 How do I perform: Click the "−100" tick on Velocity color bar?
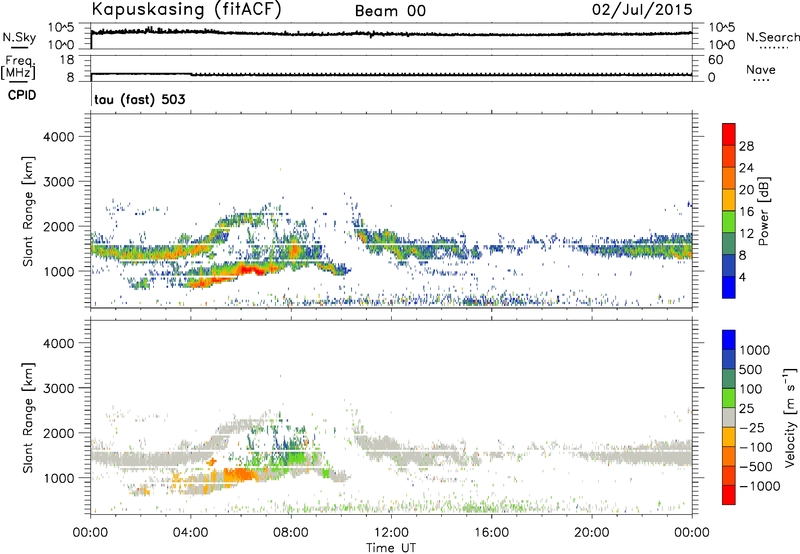click(x=756, y=447)
